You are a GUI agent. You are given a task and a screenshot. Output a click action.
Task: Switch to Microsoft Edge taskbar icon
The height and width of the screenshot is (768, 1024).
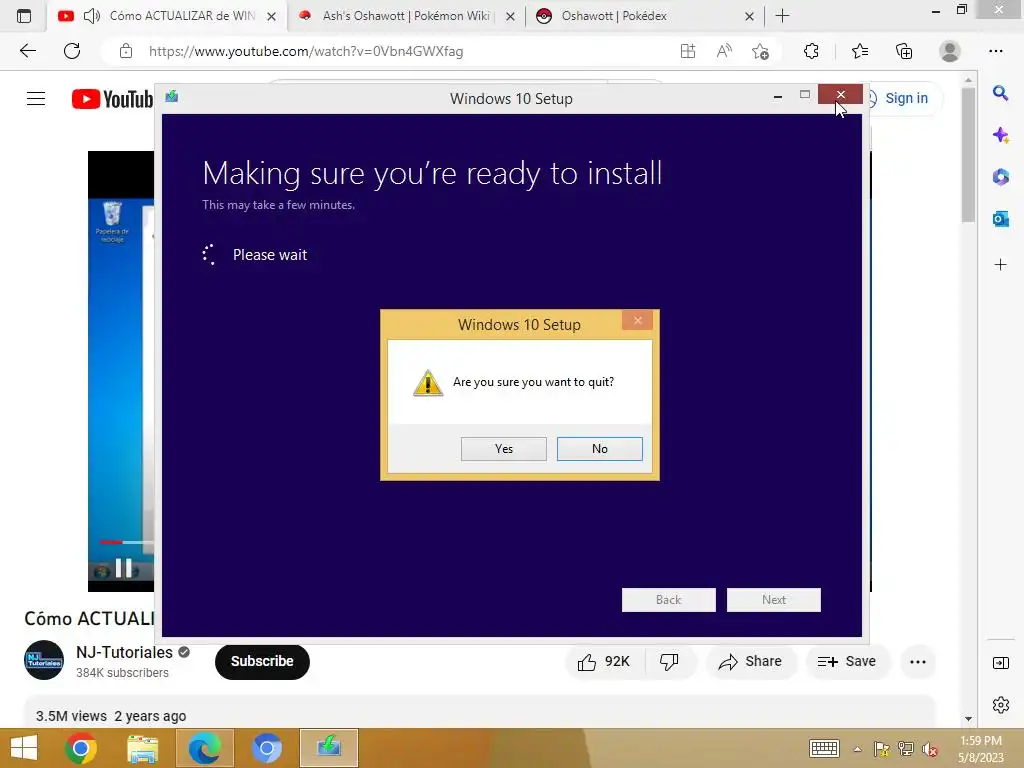click(204, 748)
